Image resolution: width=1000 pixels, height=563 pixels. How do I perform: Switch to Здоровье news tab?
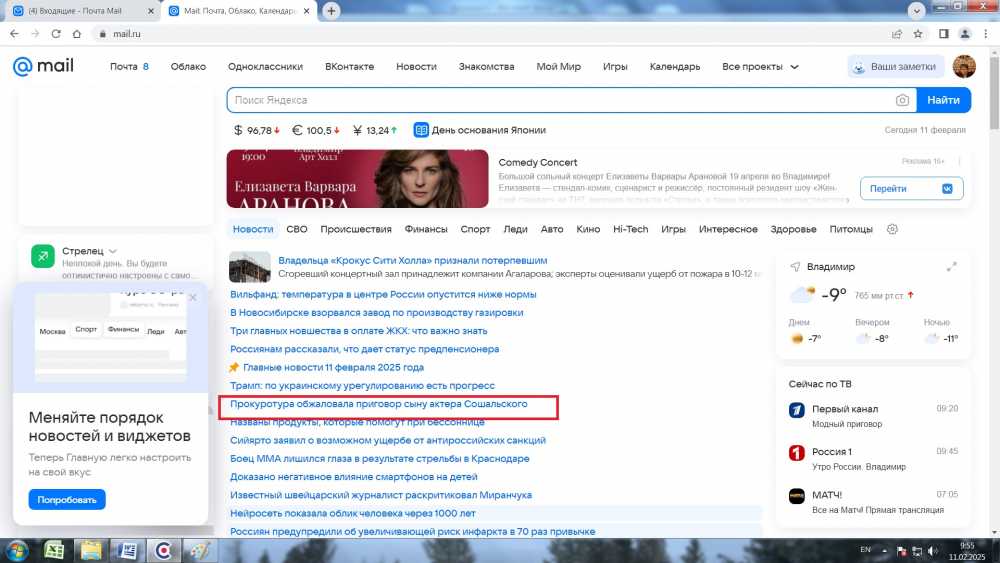coord(793,229)
